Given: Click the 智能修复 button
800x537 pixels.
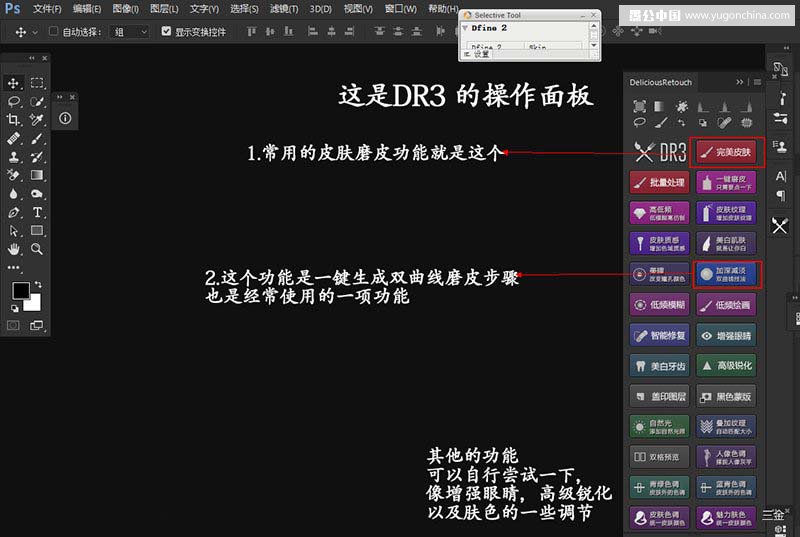Looking at the screenshot, I should [660, 336].
